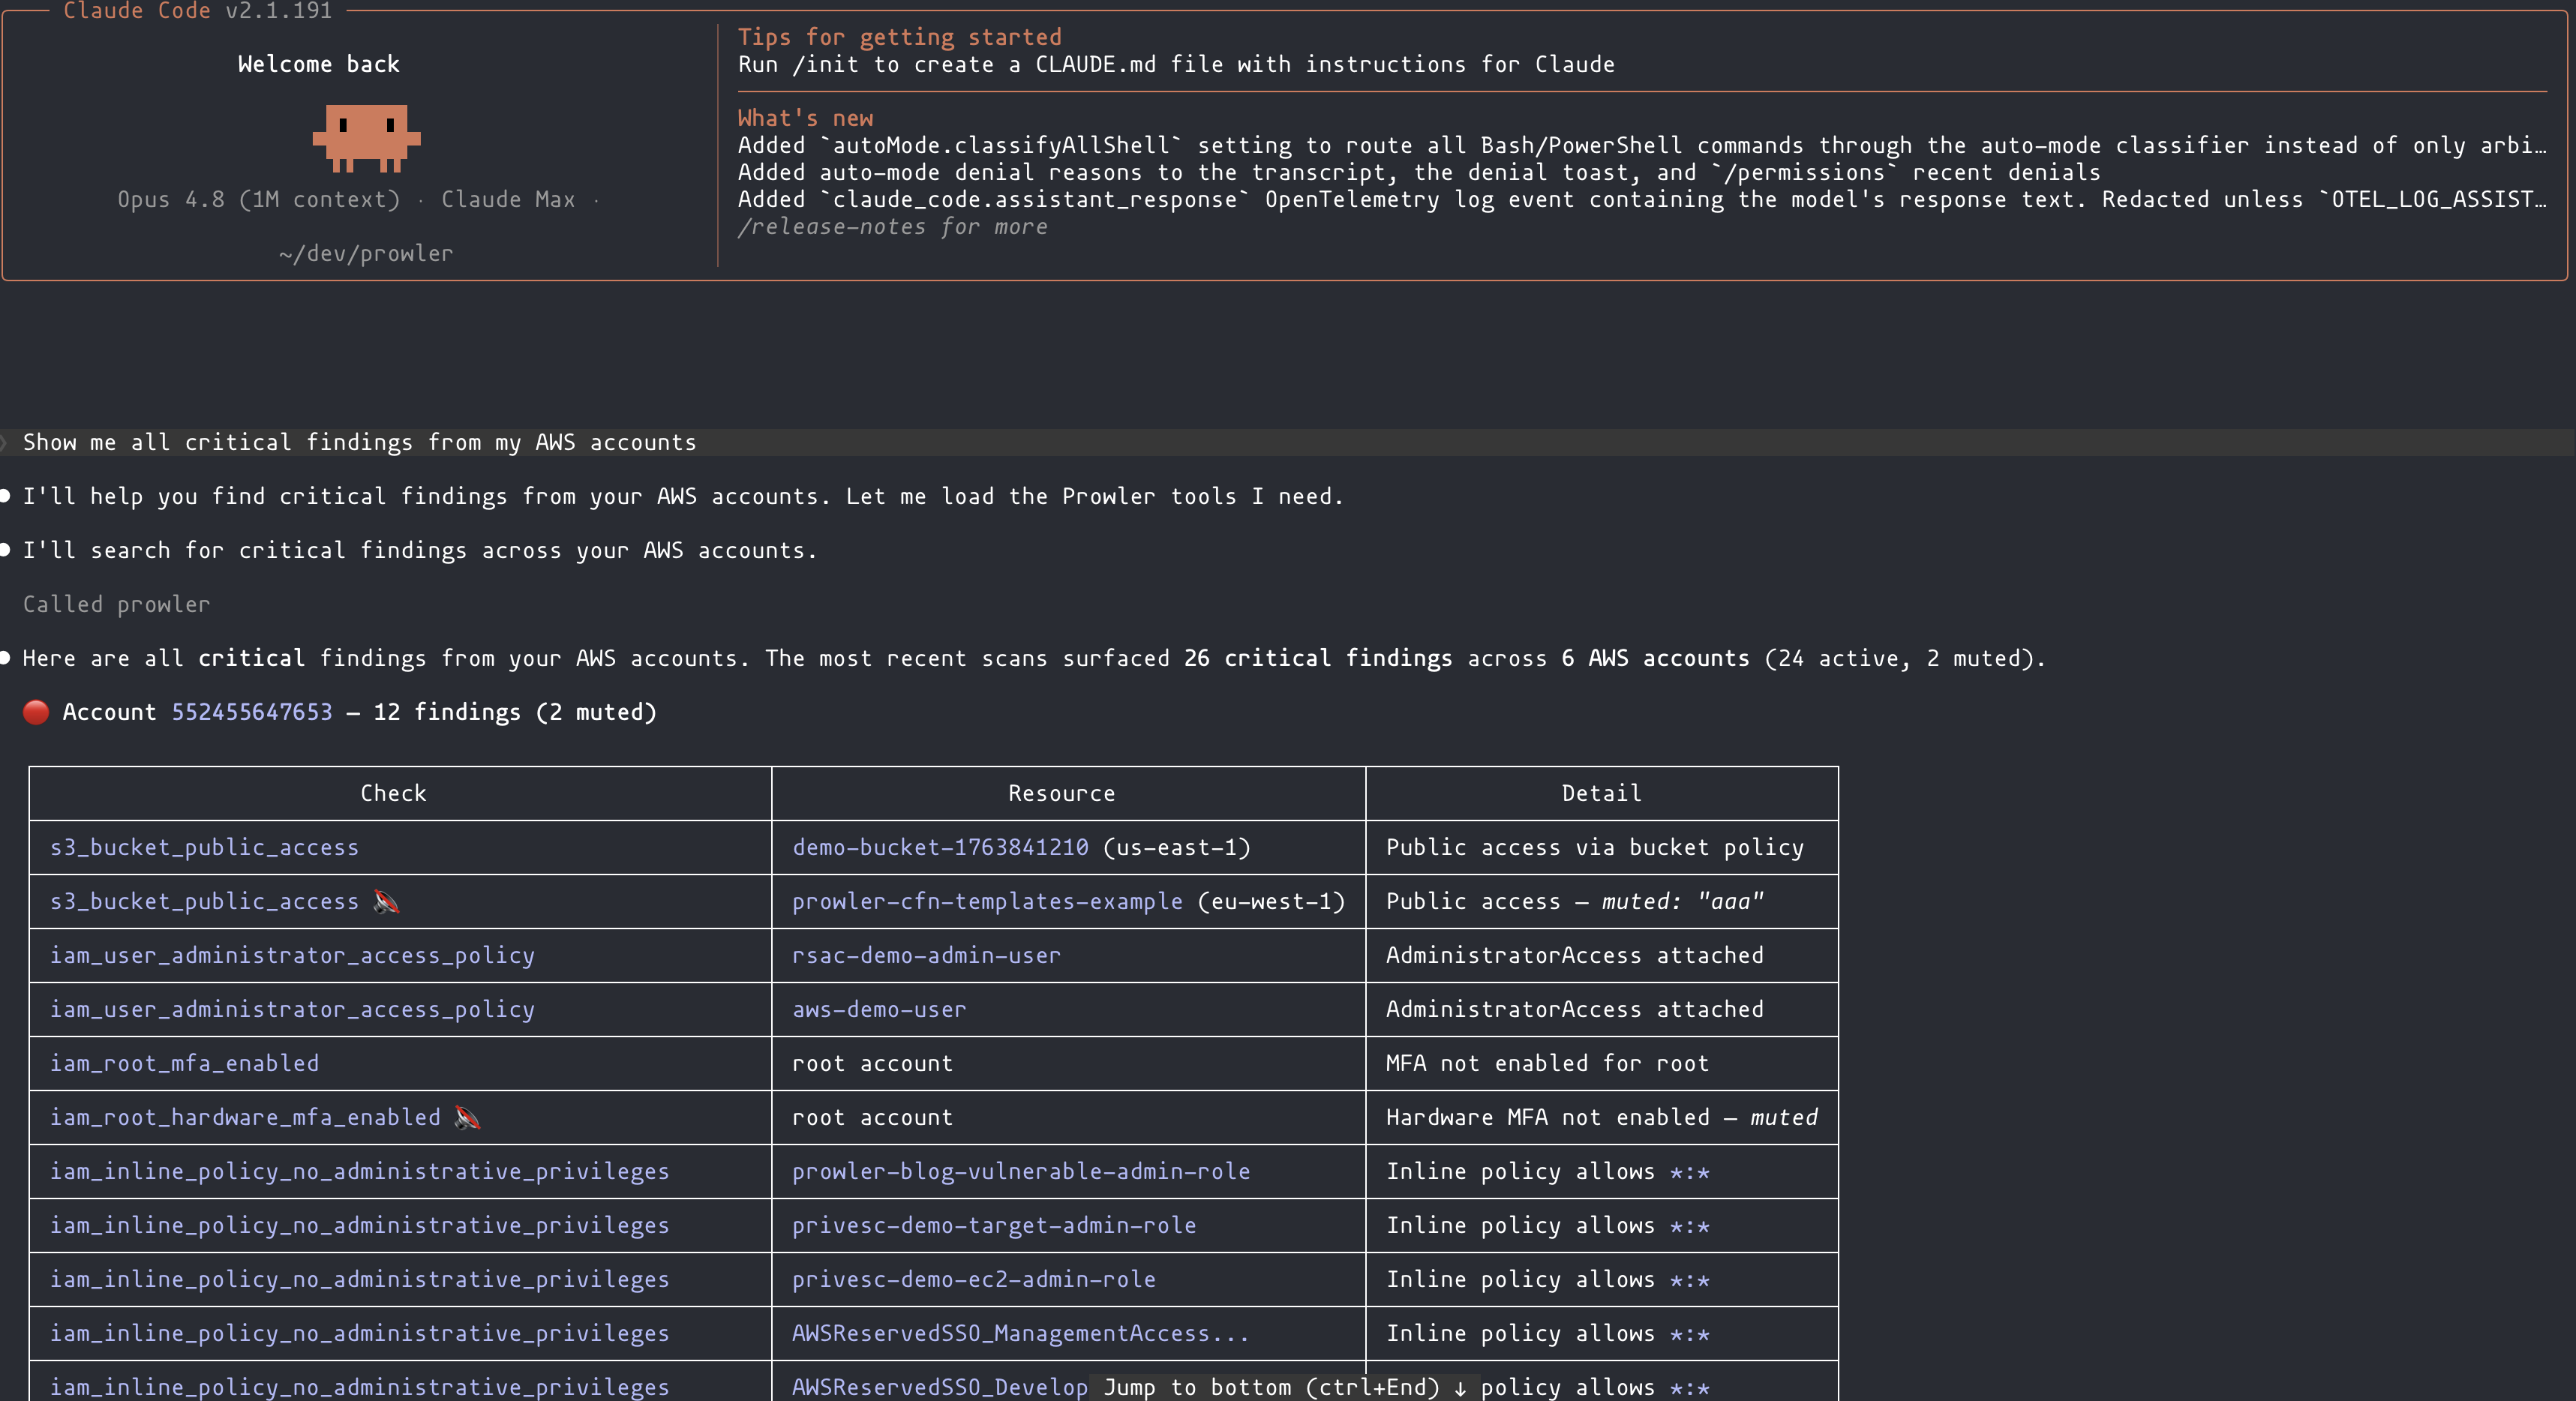Click the inline policy check for prowler-blog-vulnerable-admin-role
2576x1401 pixels.
tap(359, 1171)
